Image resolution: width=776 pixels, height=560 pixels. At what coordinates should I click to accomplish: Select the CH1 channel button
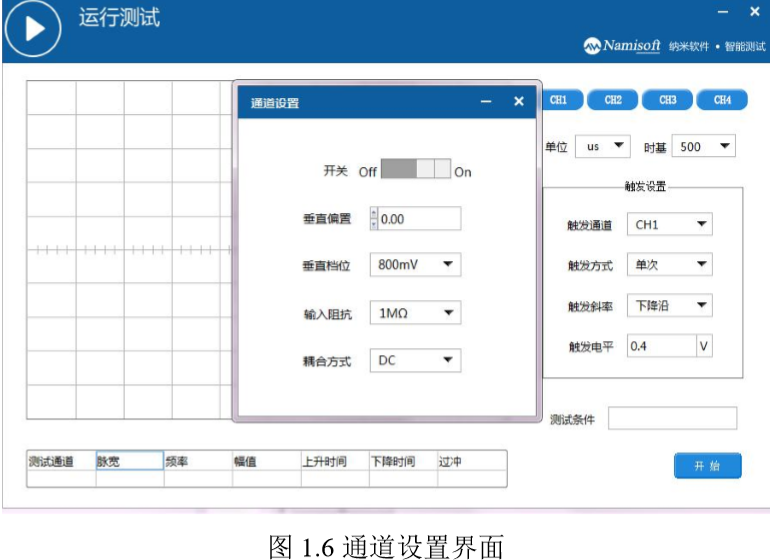pyautogui.click(x=559, y=100)
